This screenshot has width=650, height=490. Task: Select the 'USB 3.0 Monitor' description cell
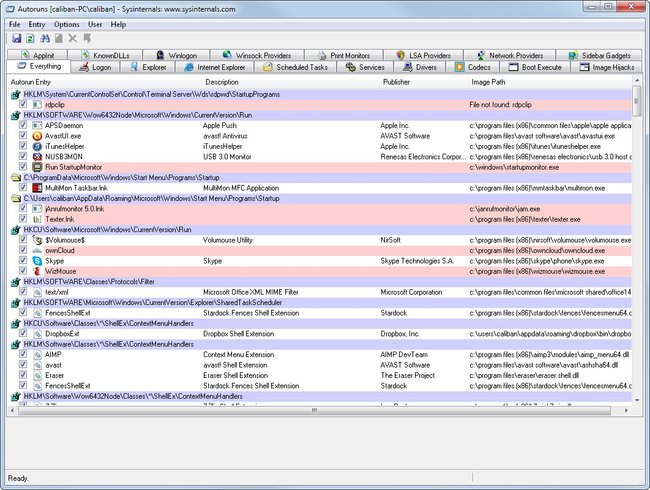coord(227,157)
